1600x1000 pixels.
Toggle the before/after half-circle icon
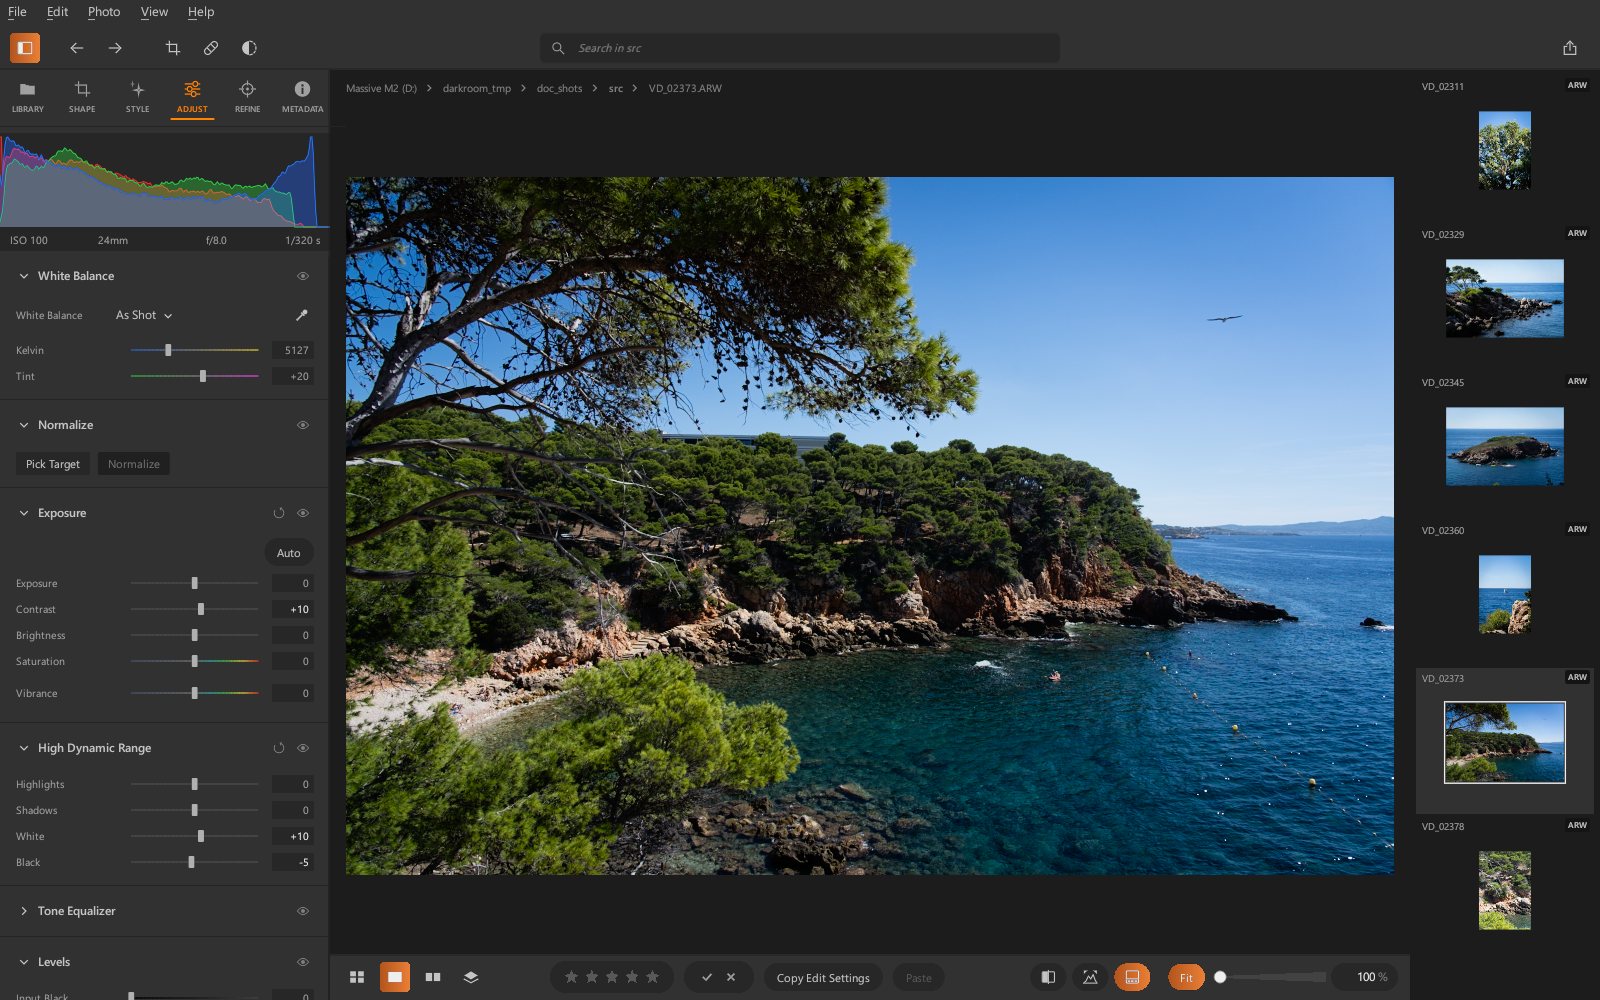[x=249, y=48]
